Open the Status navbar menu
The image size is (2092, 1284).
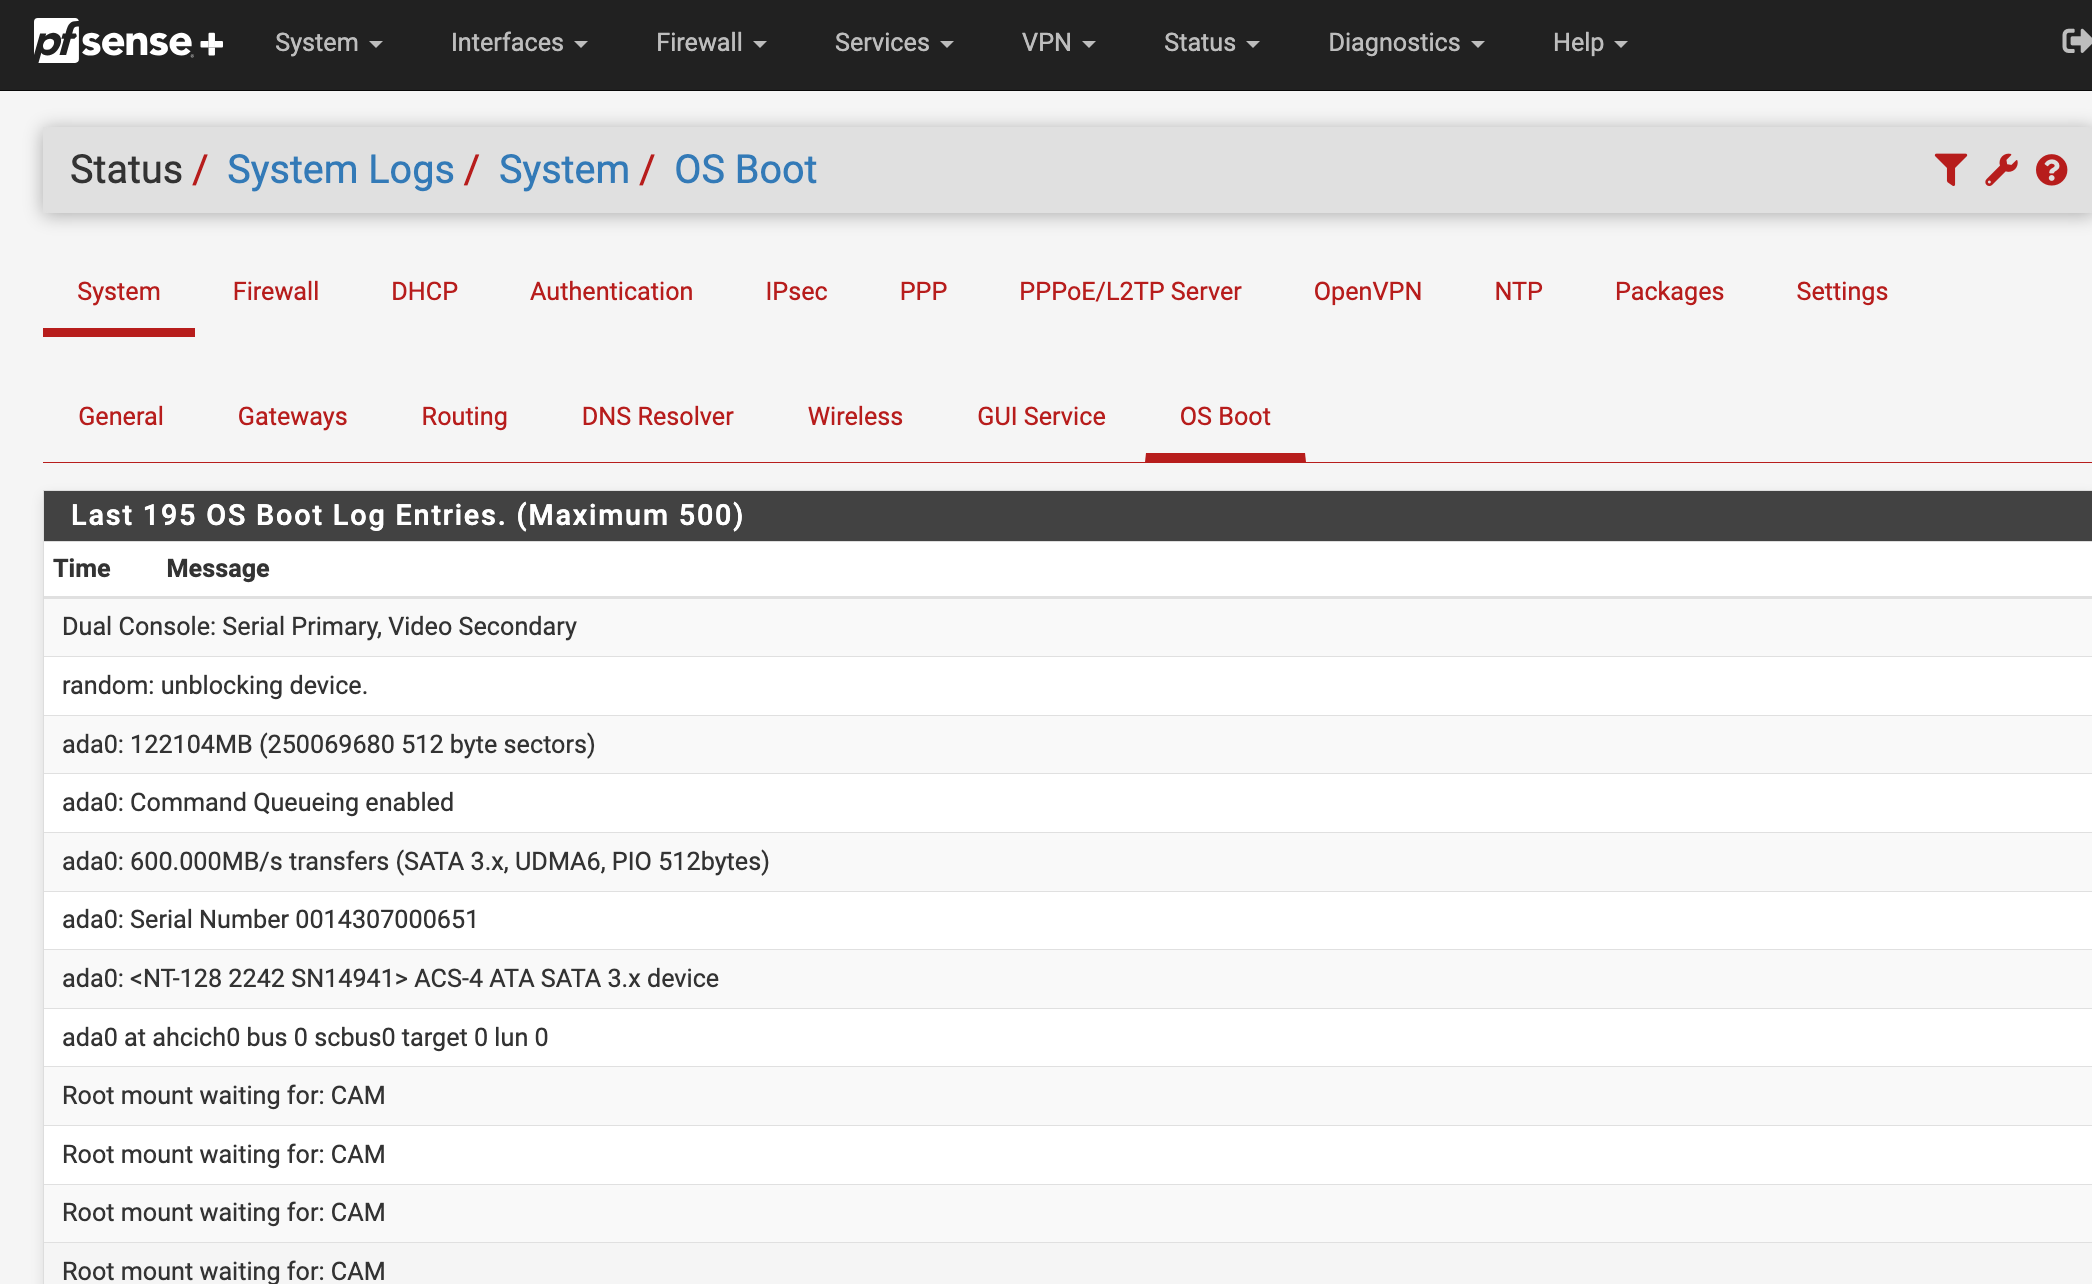[x=1210, y=43]
